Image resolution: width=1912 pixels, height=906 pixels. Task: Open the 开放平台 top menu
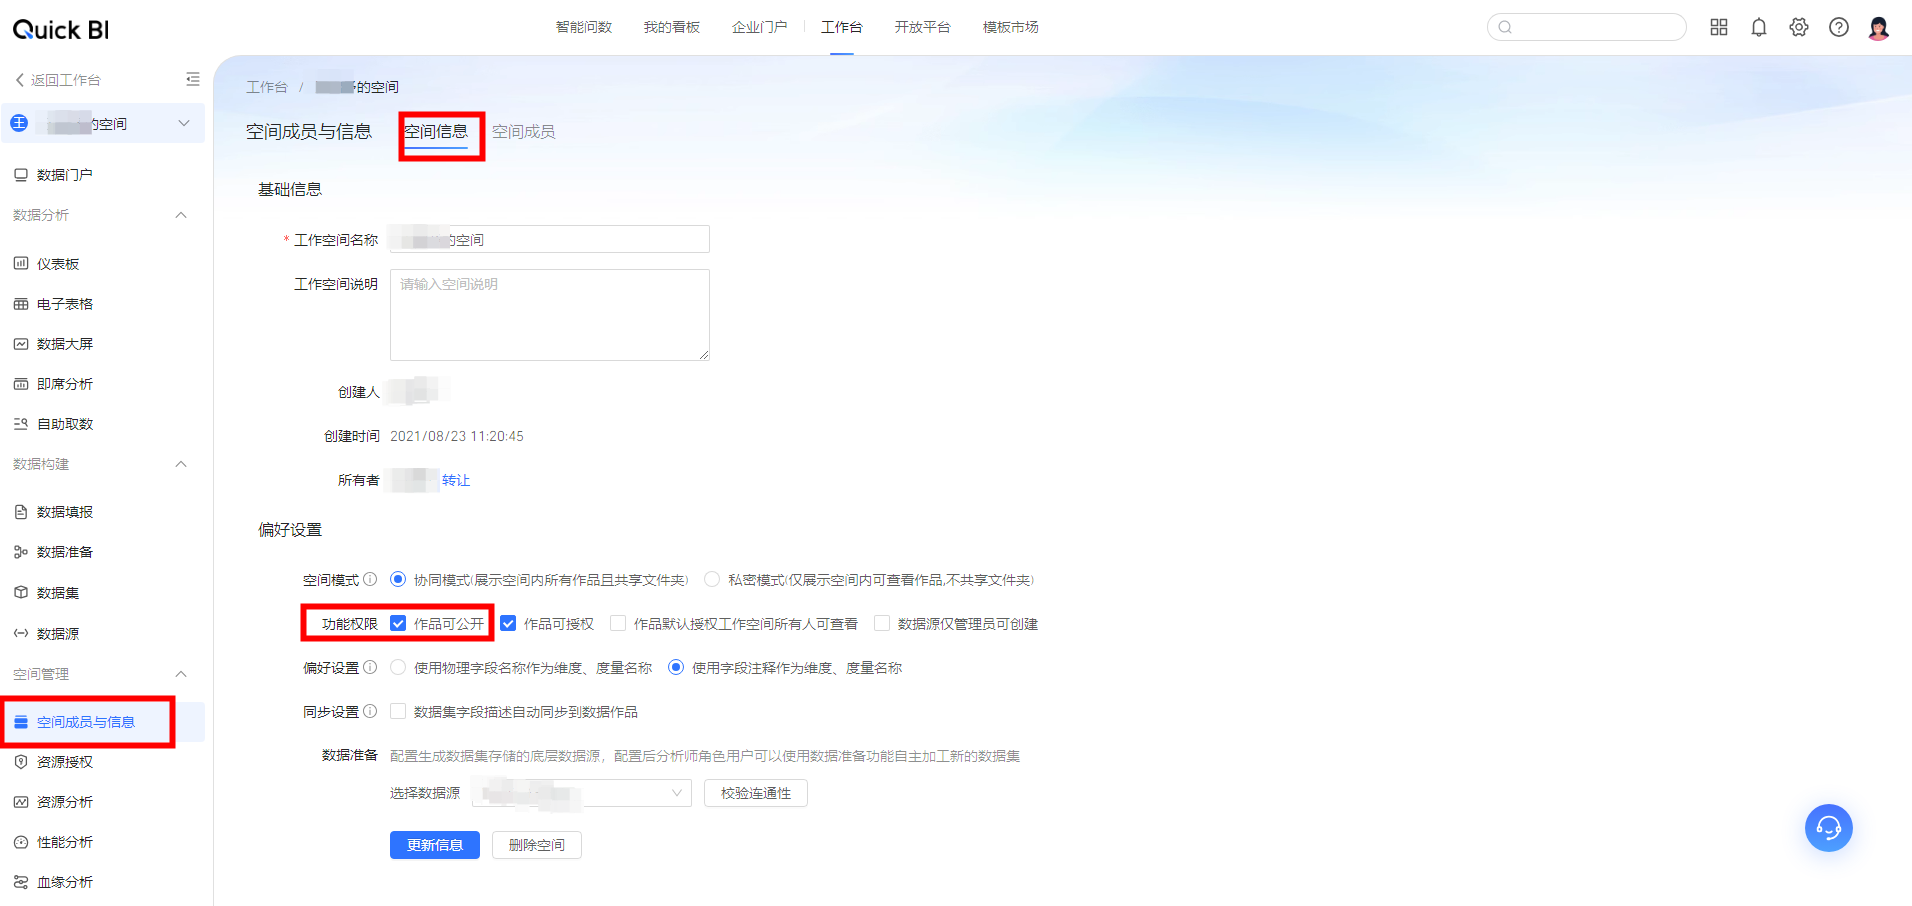point(922,27)
